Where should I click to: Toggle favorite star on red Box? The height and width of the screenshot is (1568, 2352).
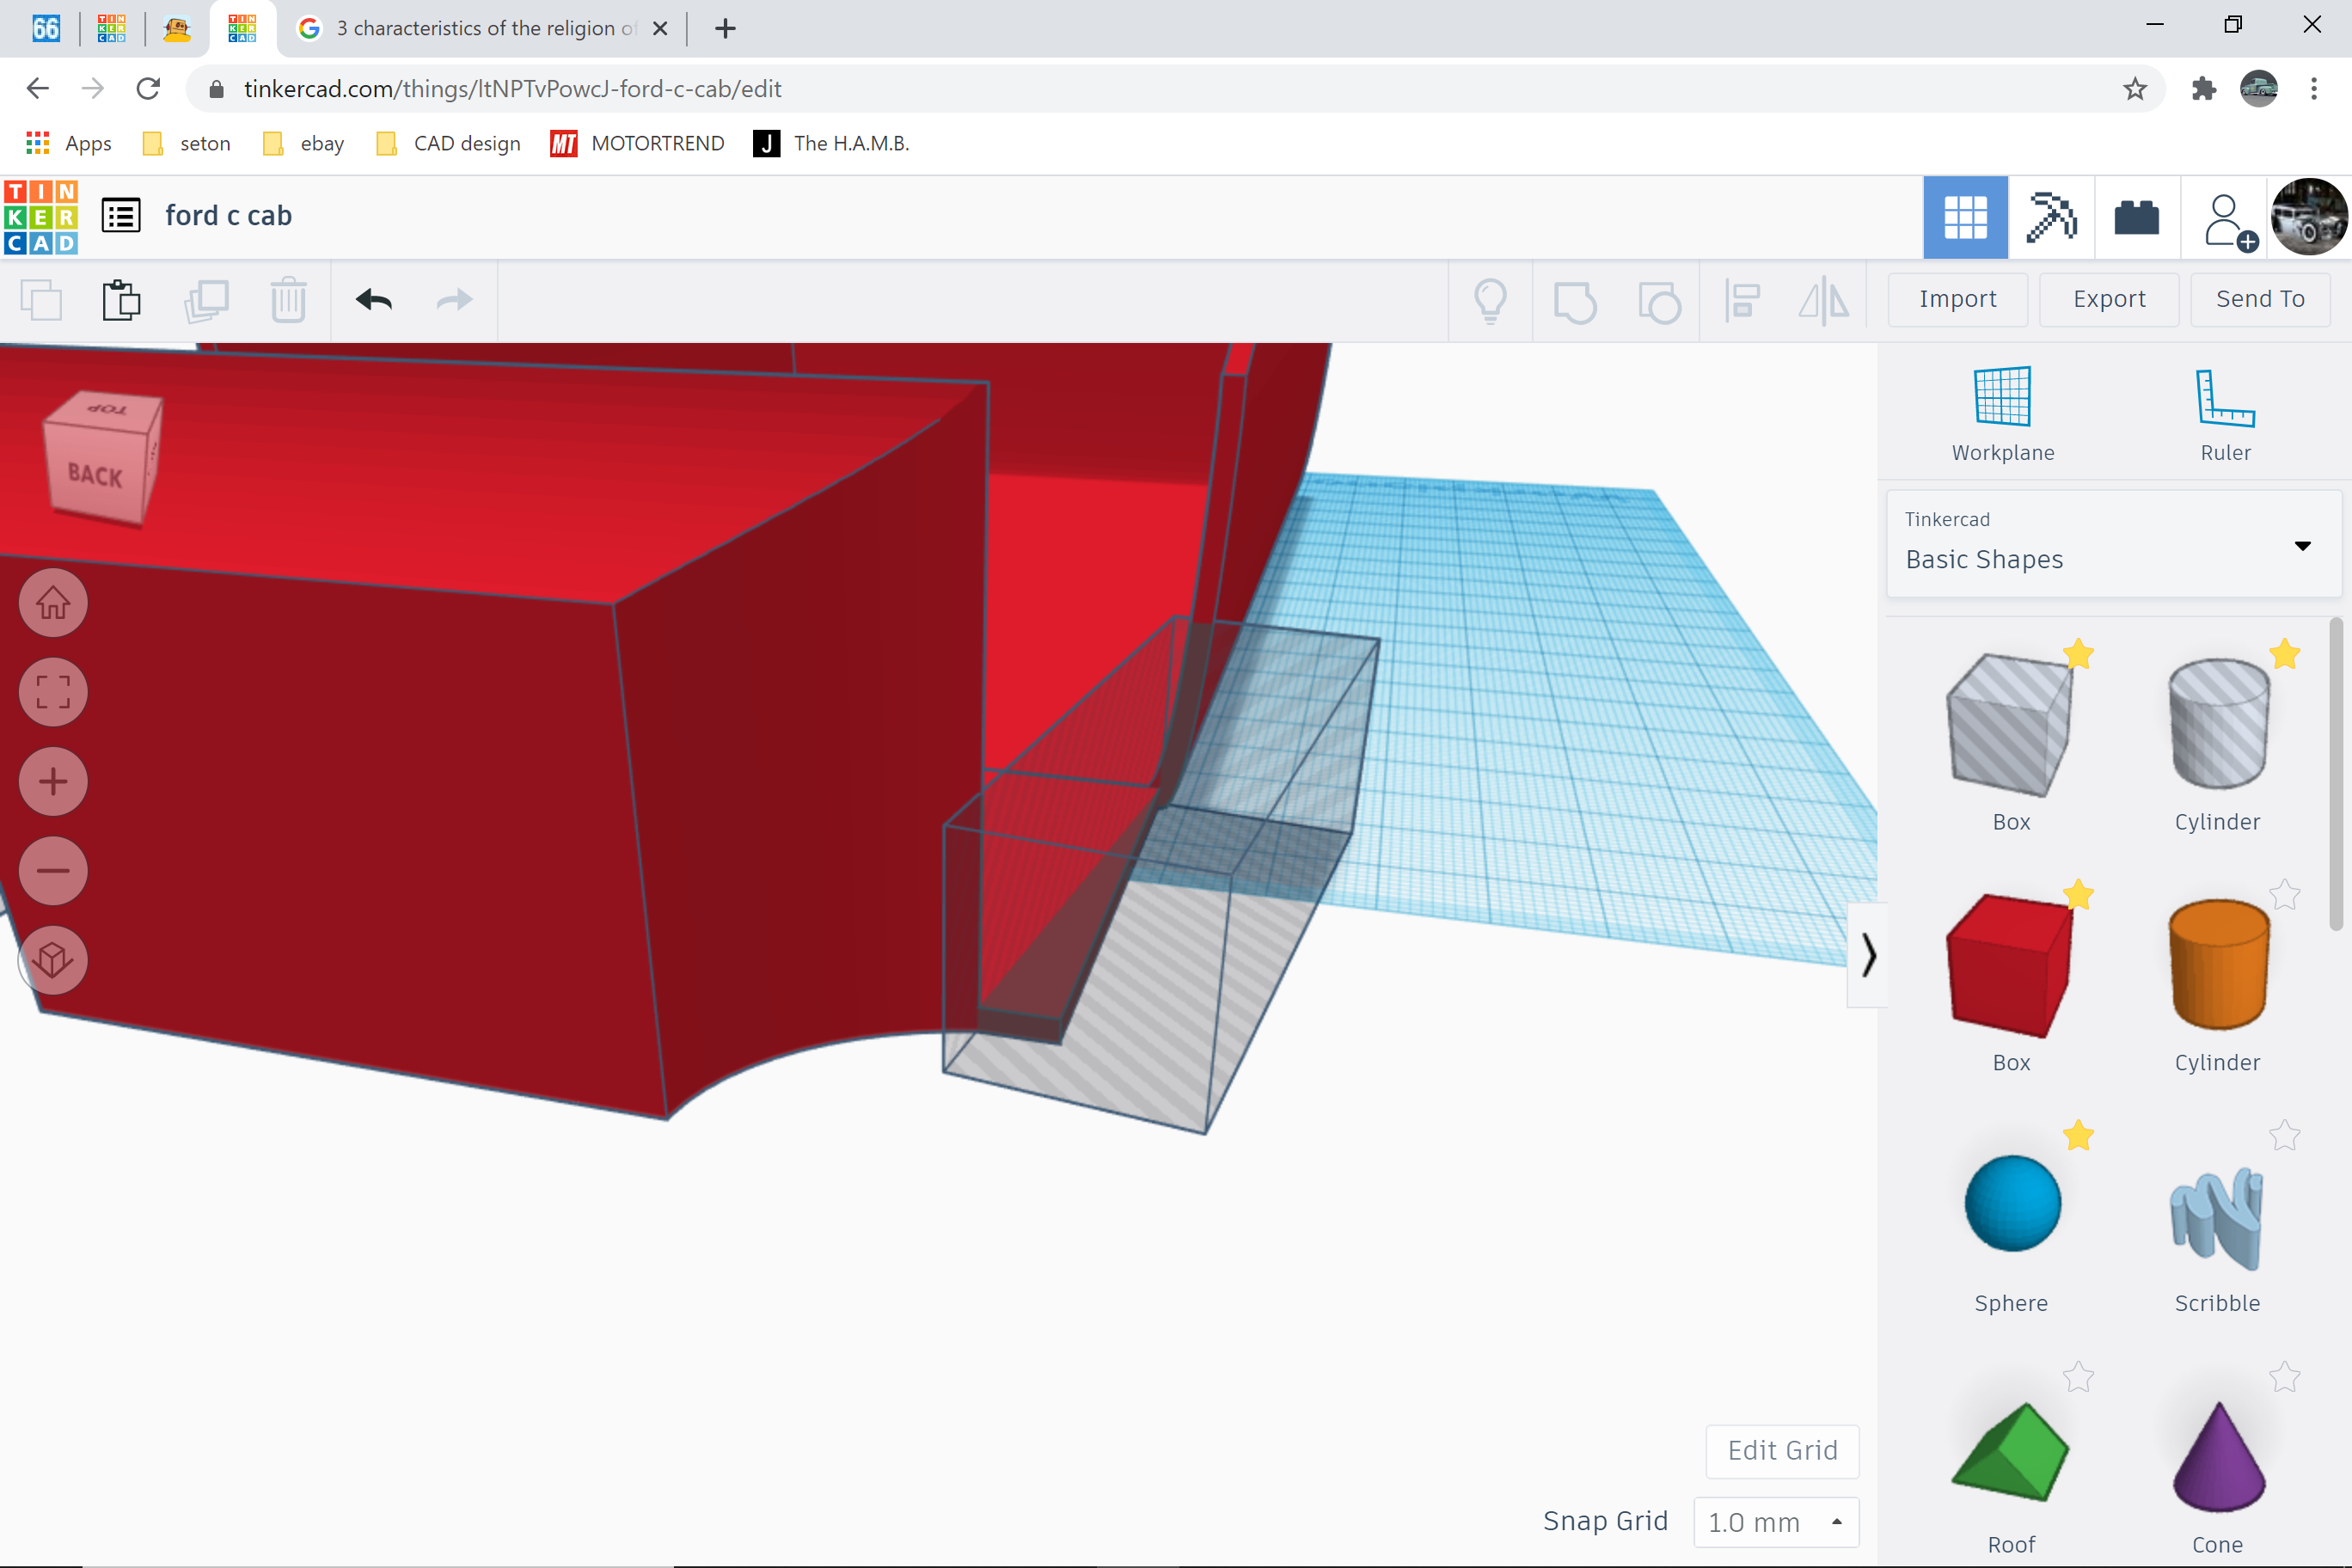coord(2078,894)
